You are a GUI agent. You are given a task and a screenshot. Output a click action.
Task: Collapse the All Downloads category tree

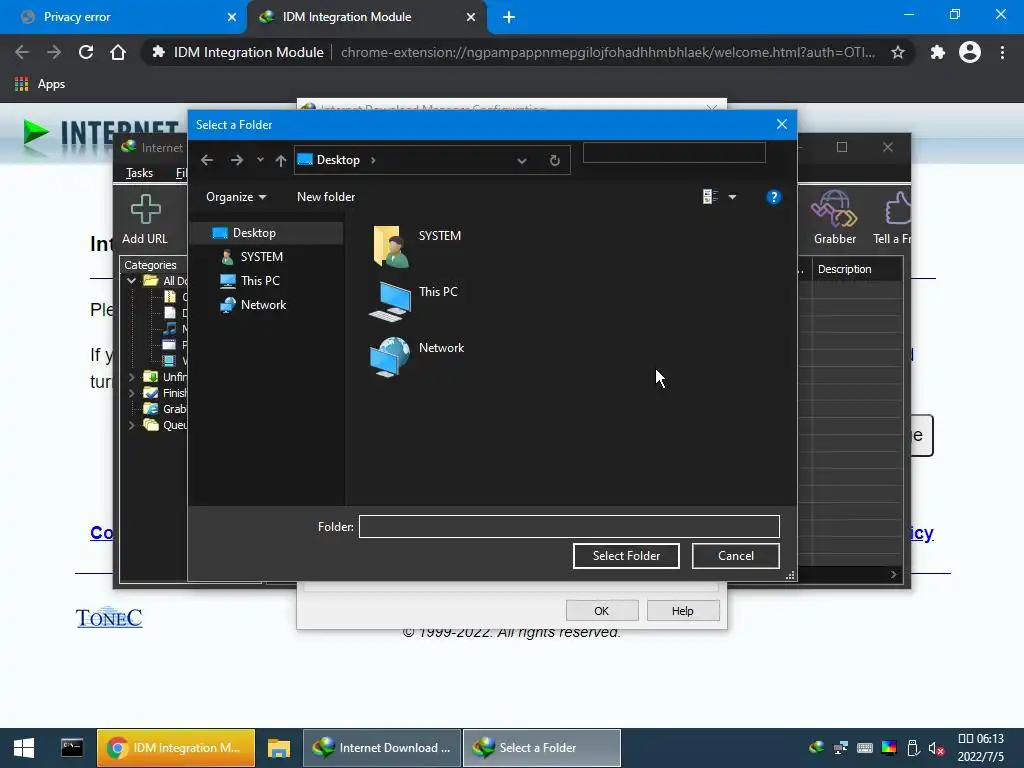pyautogui.click(x=131, y=281)
